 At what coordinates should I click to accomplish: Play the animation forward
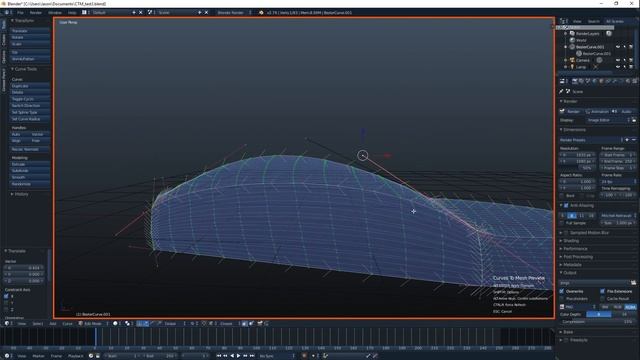pos(239,356)
